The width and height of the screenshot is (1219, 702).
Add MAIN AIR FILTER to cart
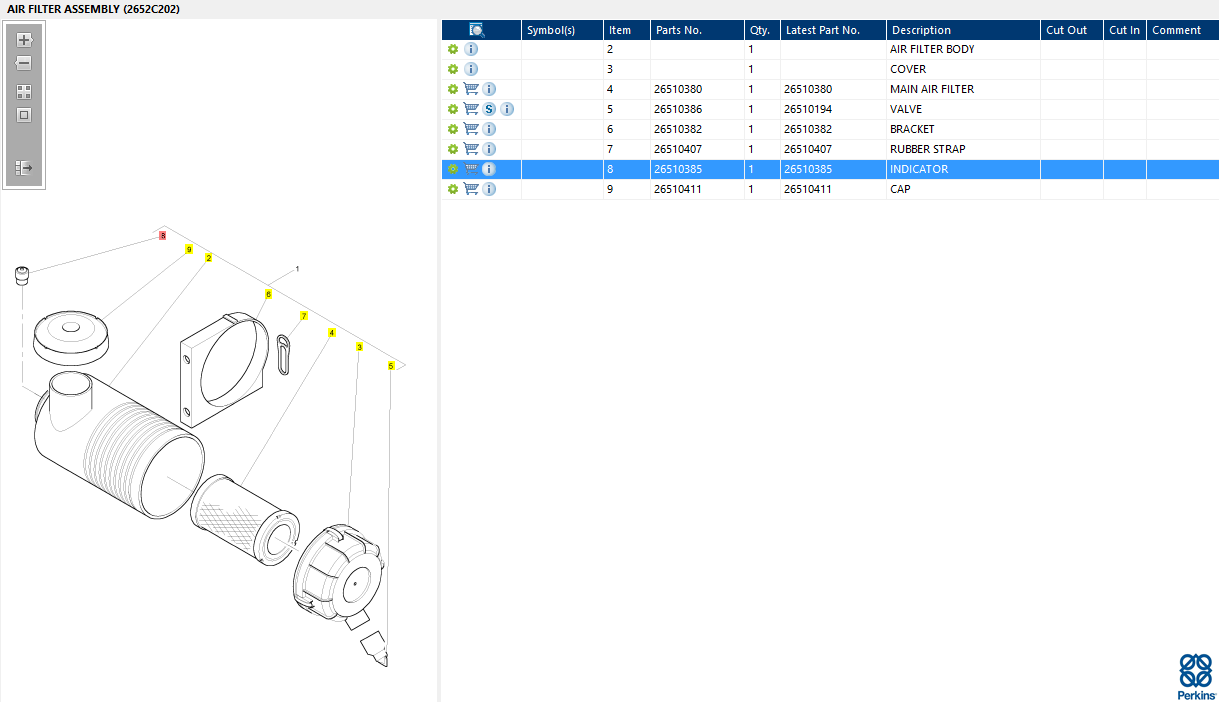tap(471, 89)
